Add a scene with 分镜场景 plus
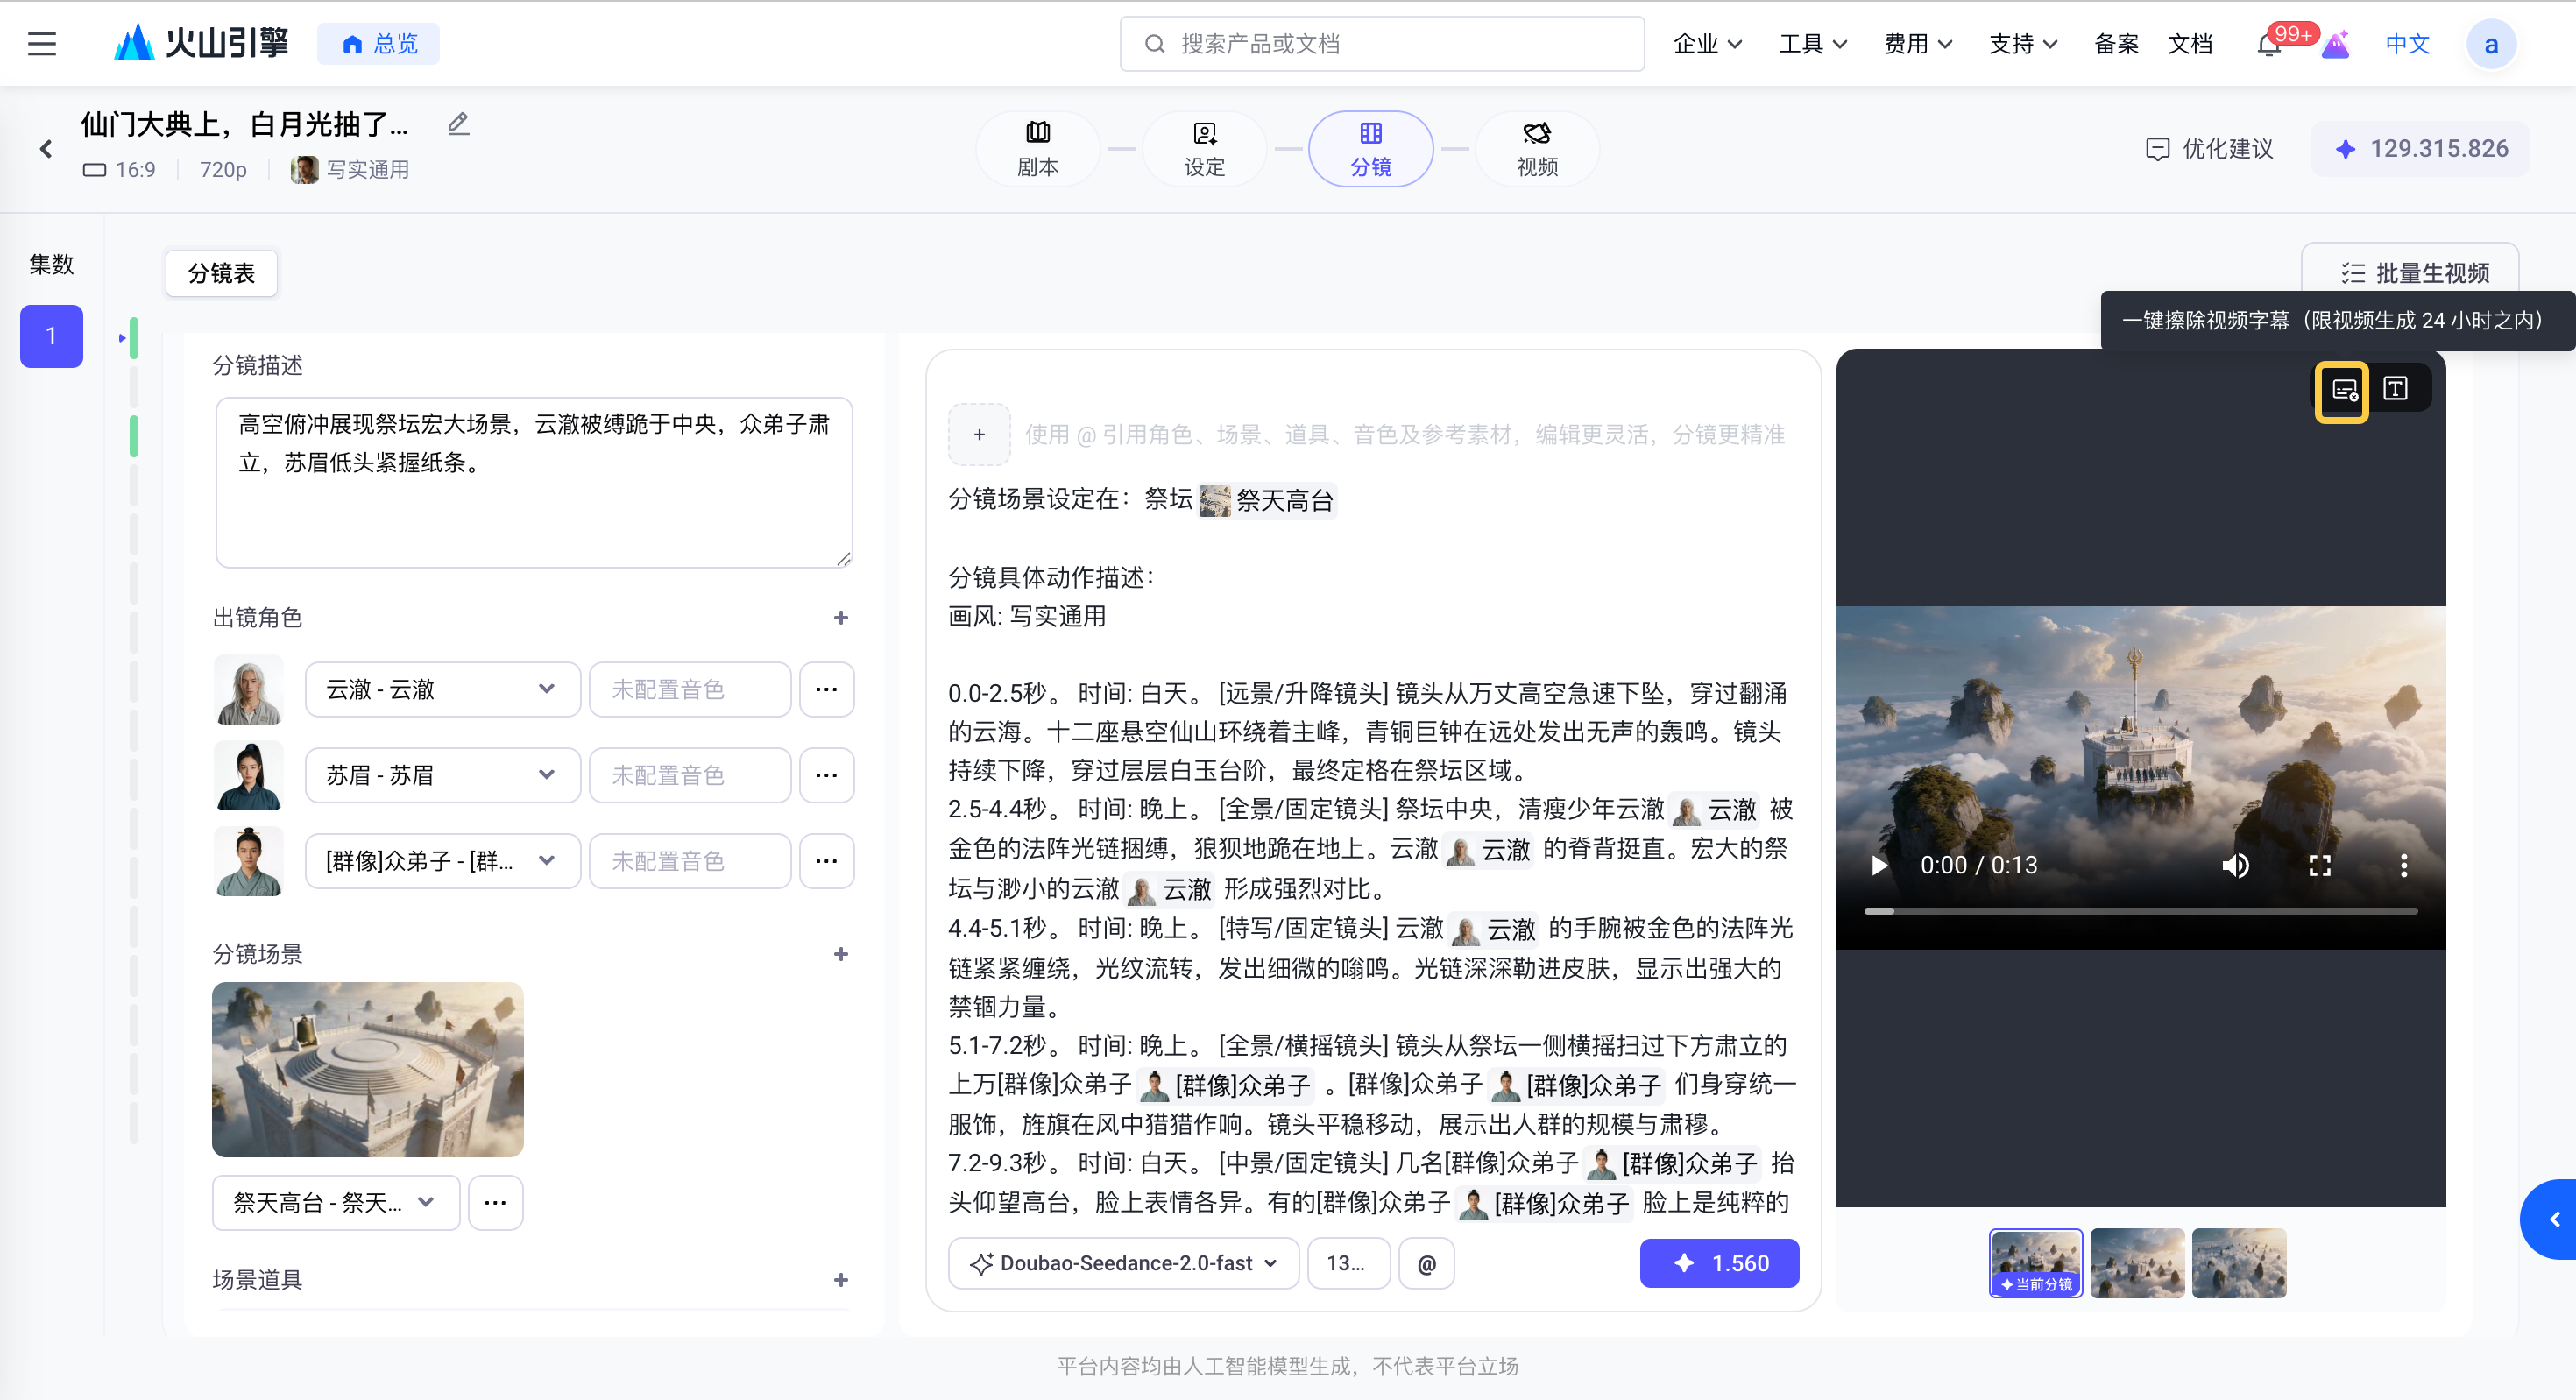 [x=841, y=954]
